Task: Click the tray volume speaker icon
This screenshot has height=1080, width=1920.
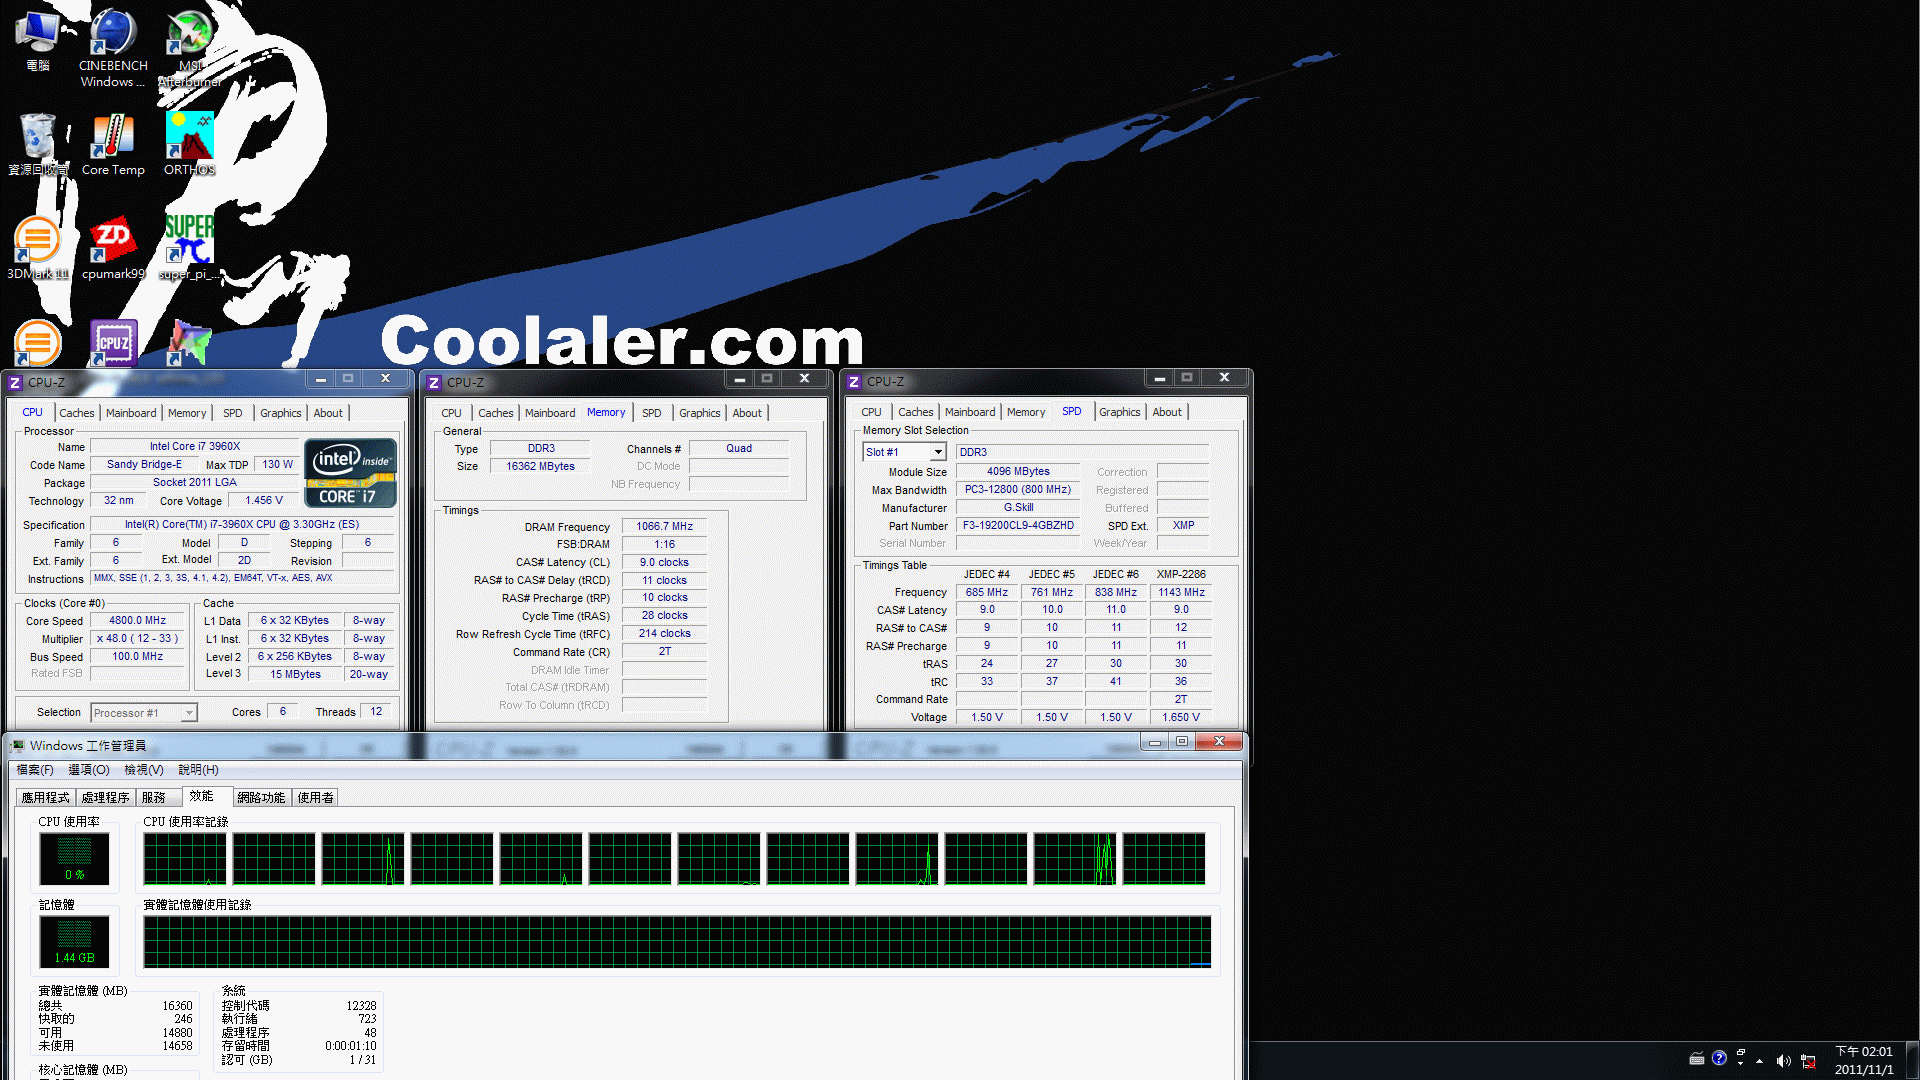Action: pos(1783,1060)
